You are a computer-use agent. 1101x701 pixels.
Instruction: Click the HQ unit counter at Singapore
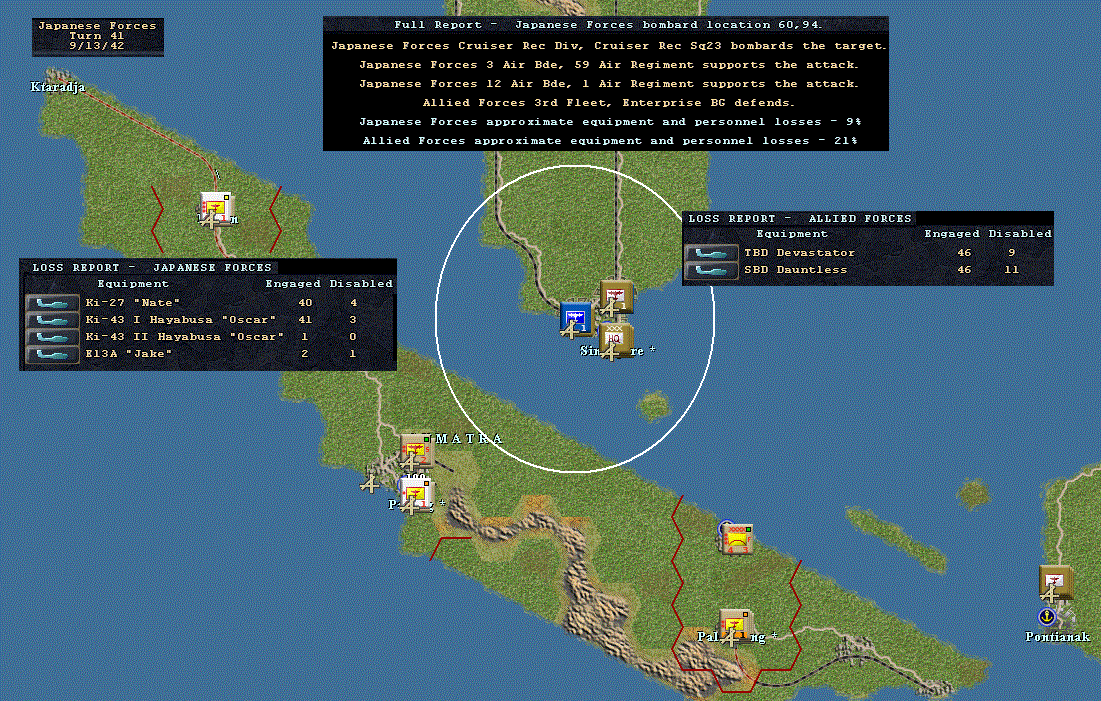(616, 339)
